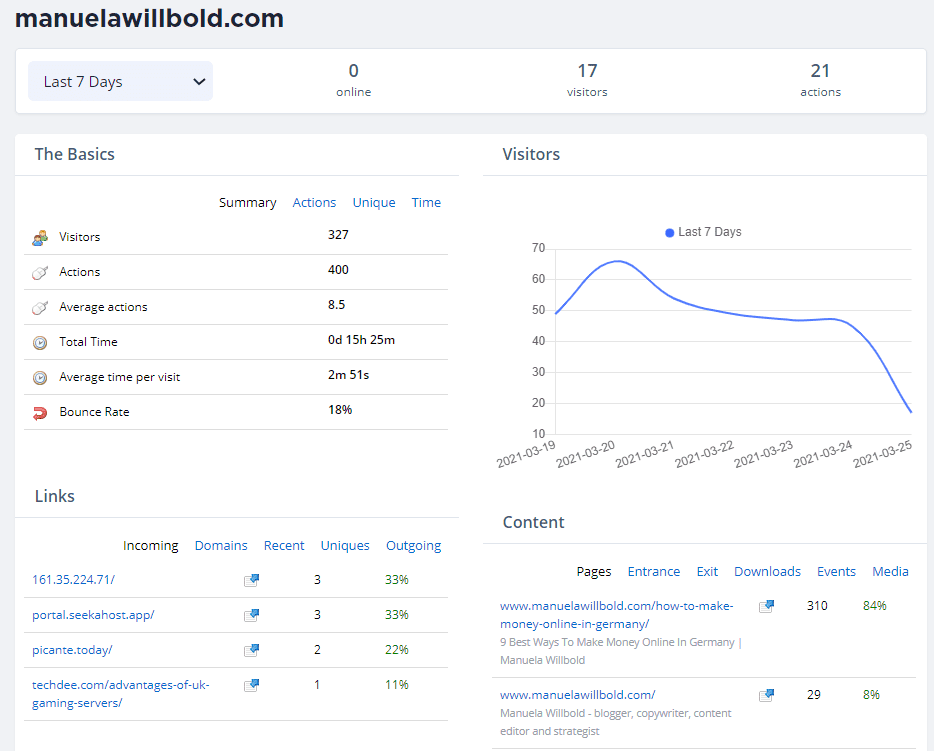Open the techdee.com advantages-of-uk-gaming-servers link
This screenshot has height=751, width=934.
coord(120,693)
